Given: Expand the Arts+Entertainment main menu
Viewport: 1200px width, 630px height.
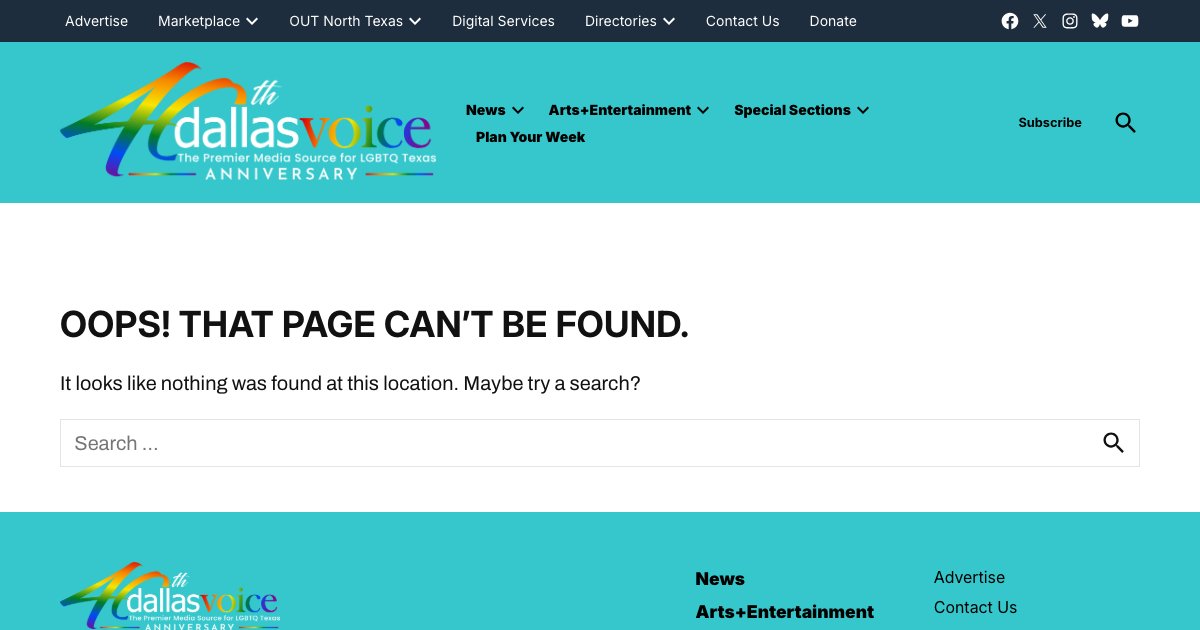Looking at the screenshot, I should [x=703, y=111].
